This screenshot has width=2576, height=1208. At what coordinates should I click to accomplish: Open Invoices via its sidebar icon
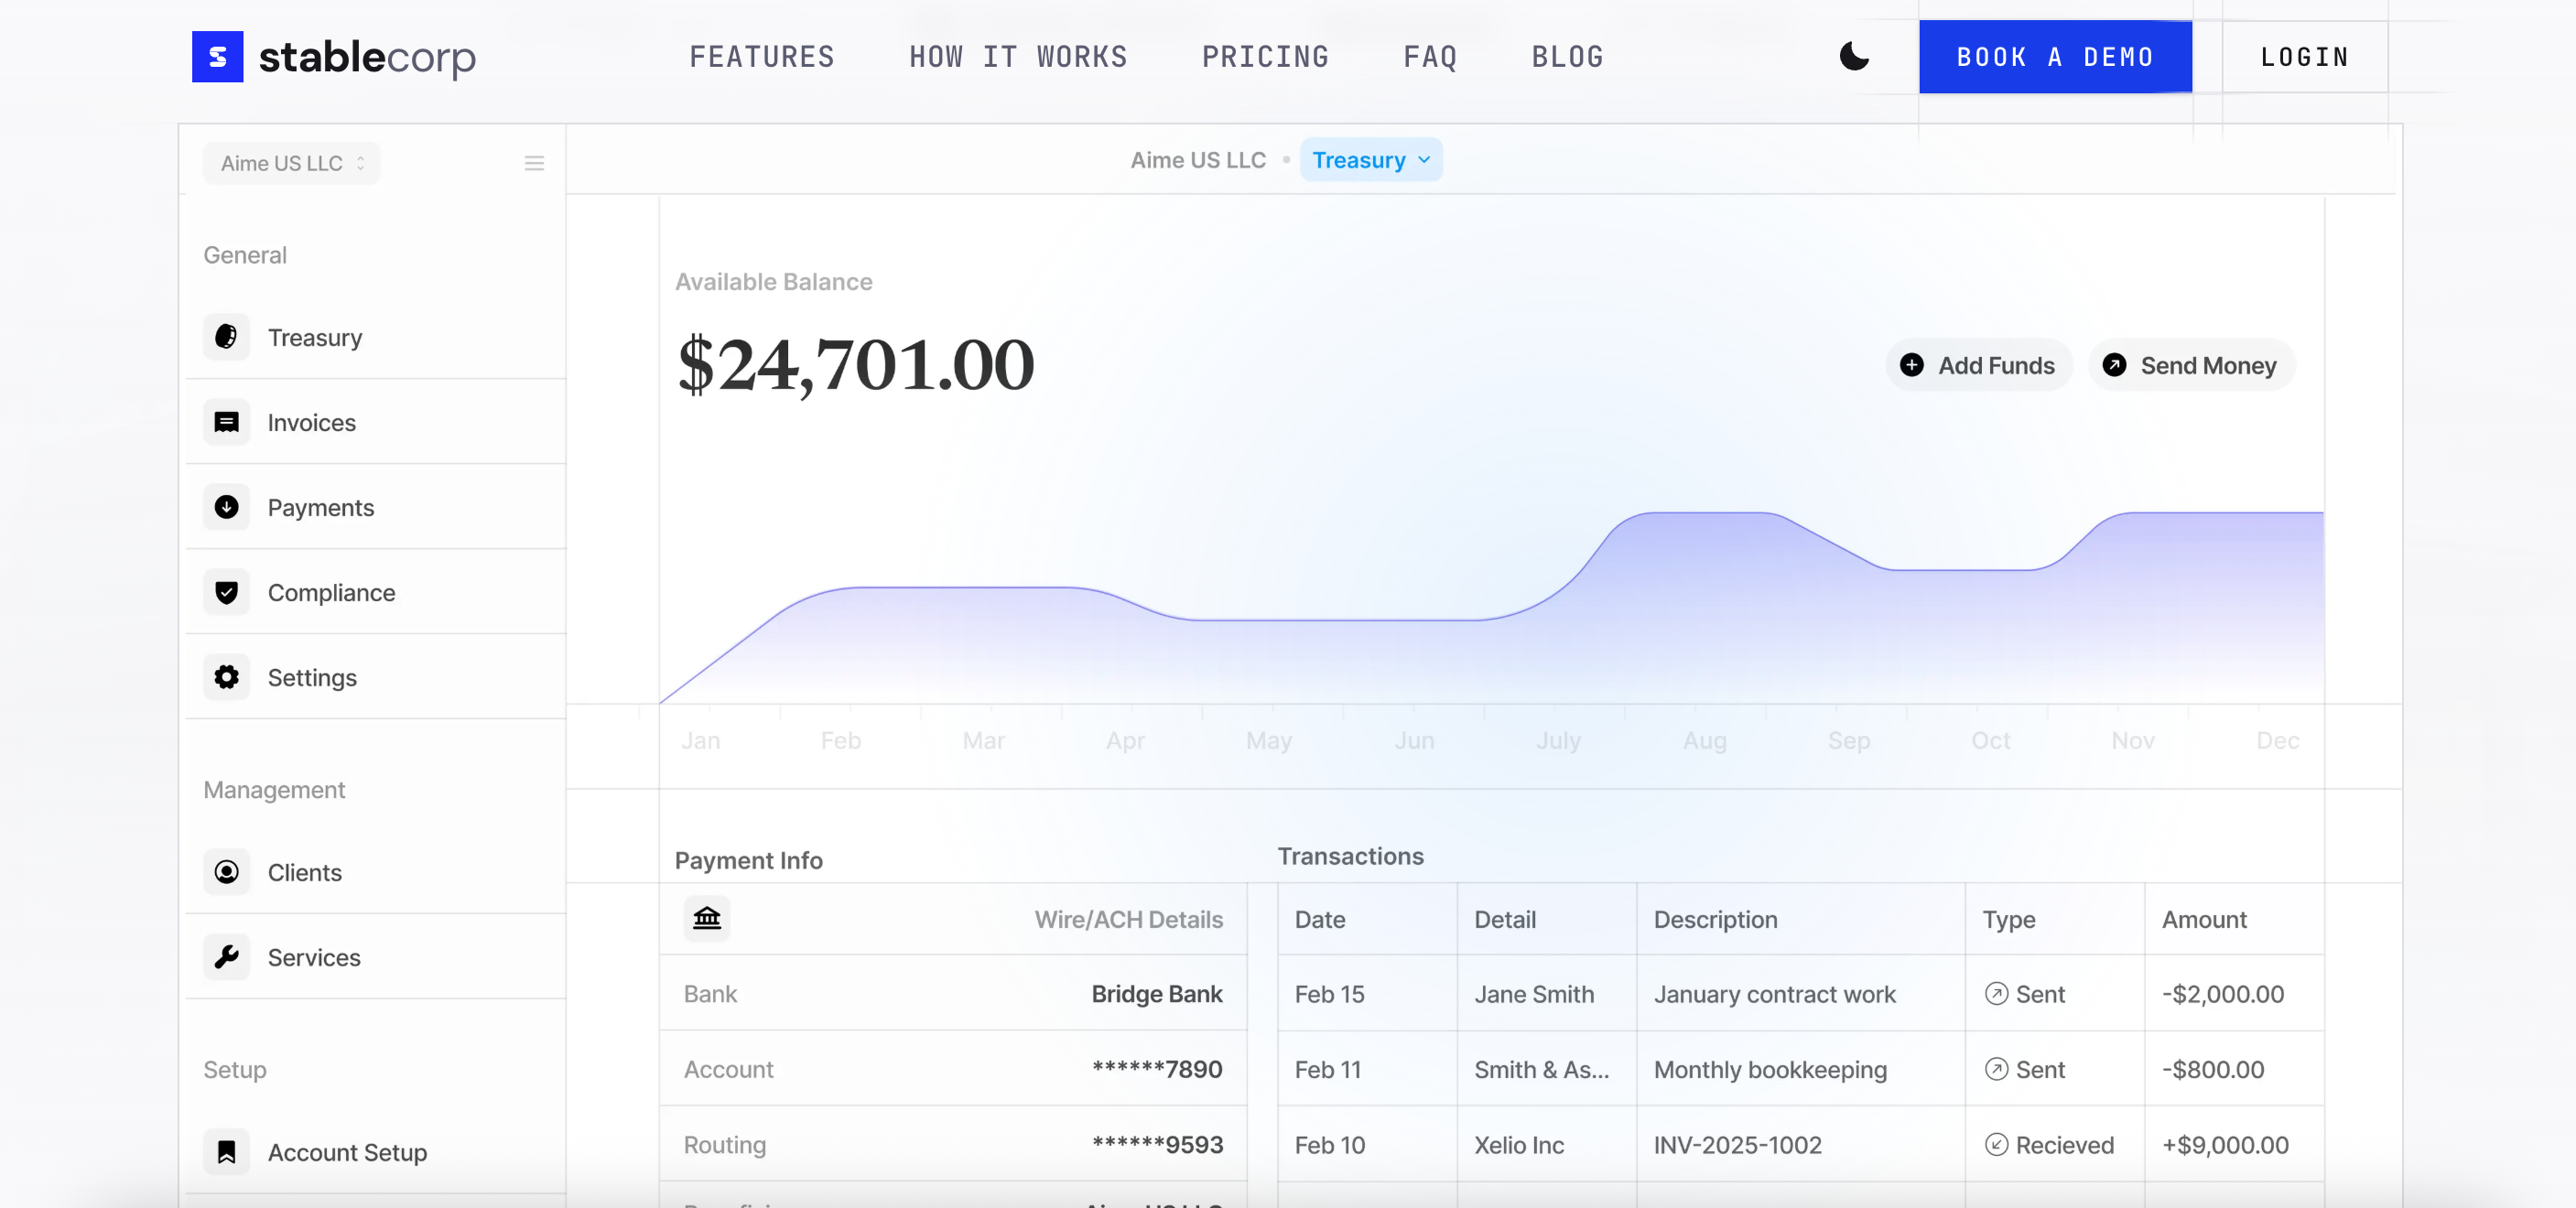coord(227,422)
